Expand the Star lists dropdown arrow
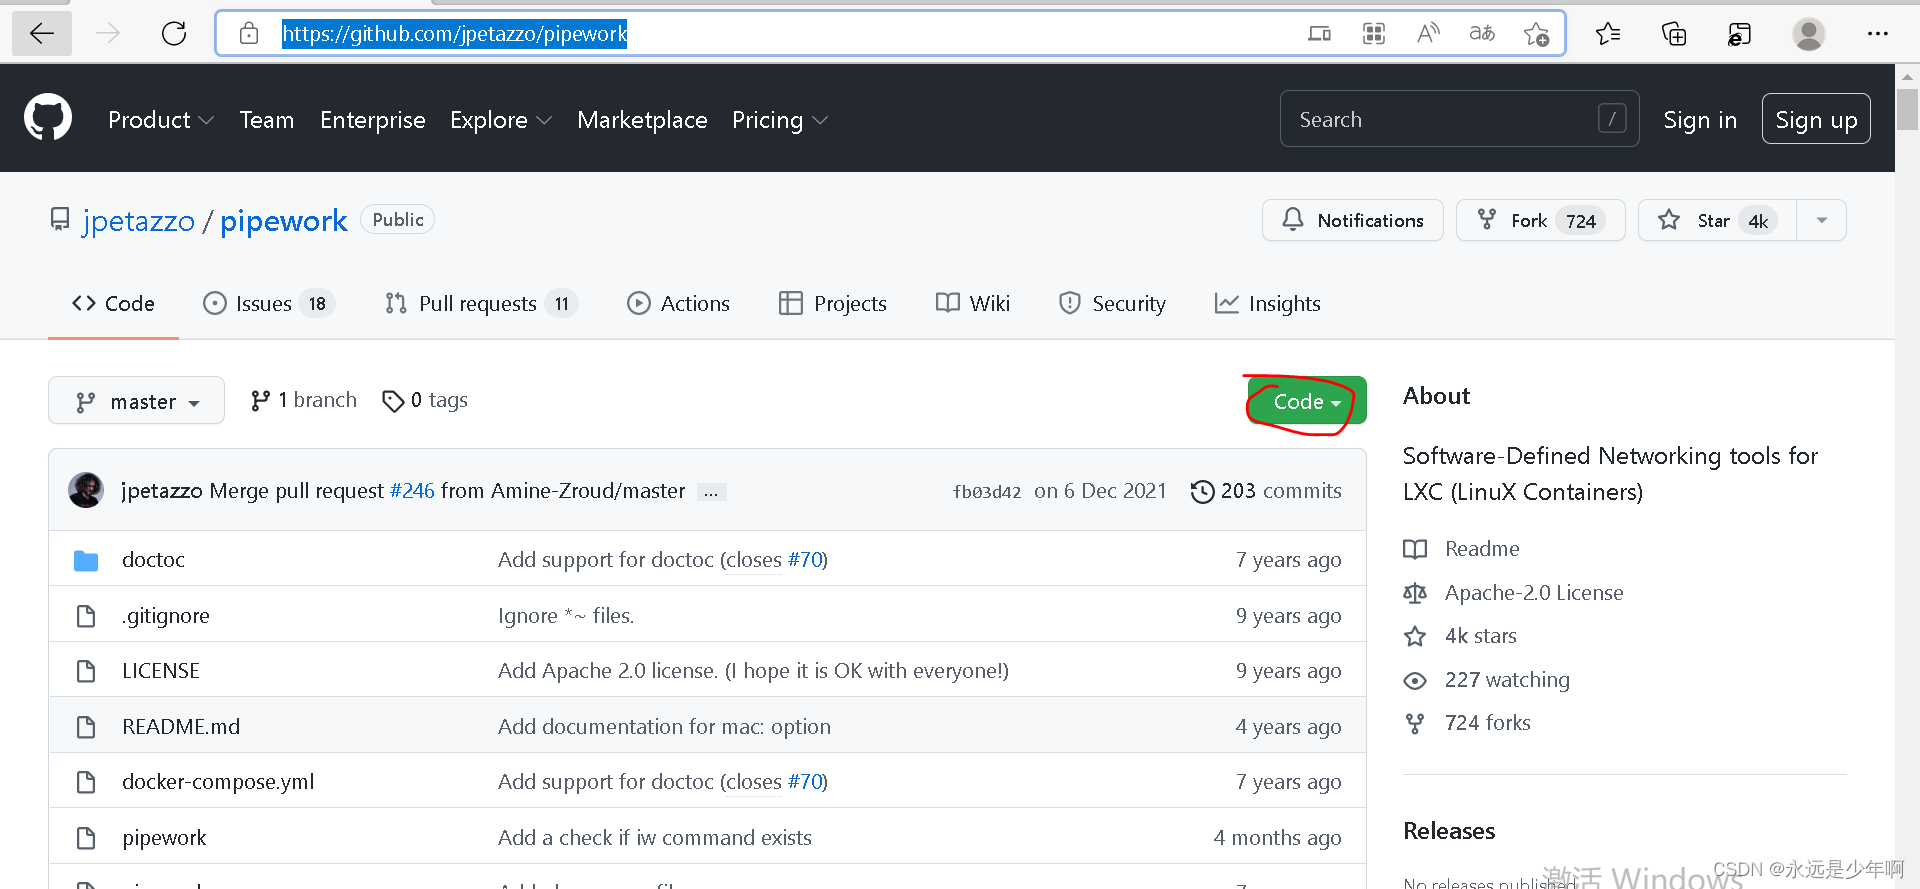Viewport: 1920px width, 889px height. [x=1822, y=220]
